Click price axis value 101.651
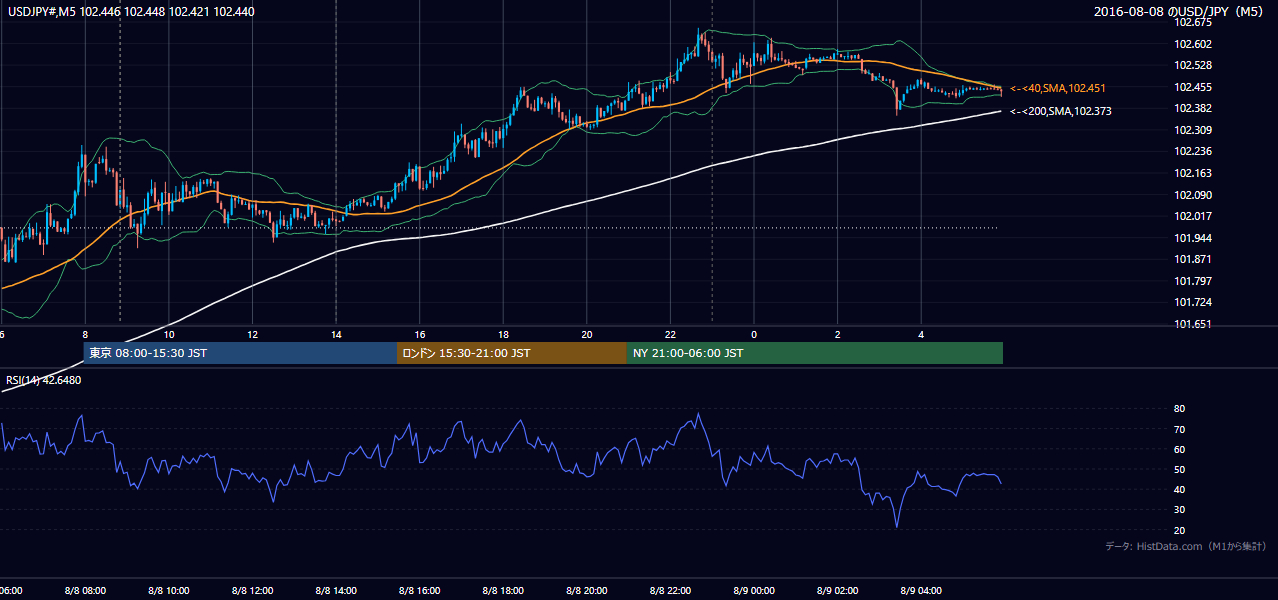Viewport: 1278px width, 600px height. [x=1192, y=324]
